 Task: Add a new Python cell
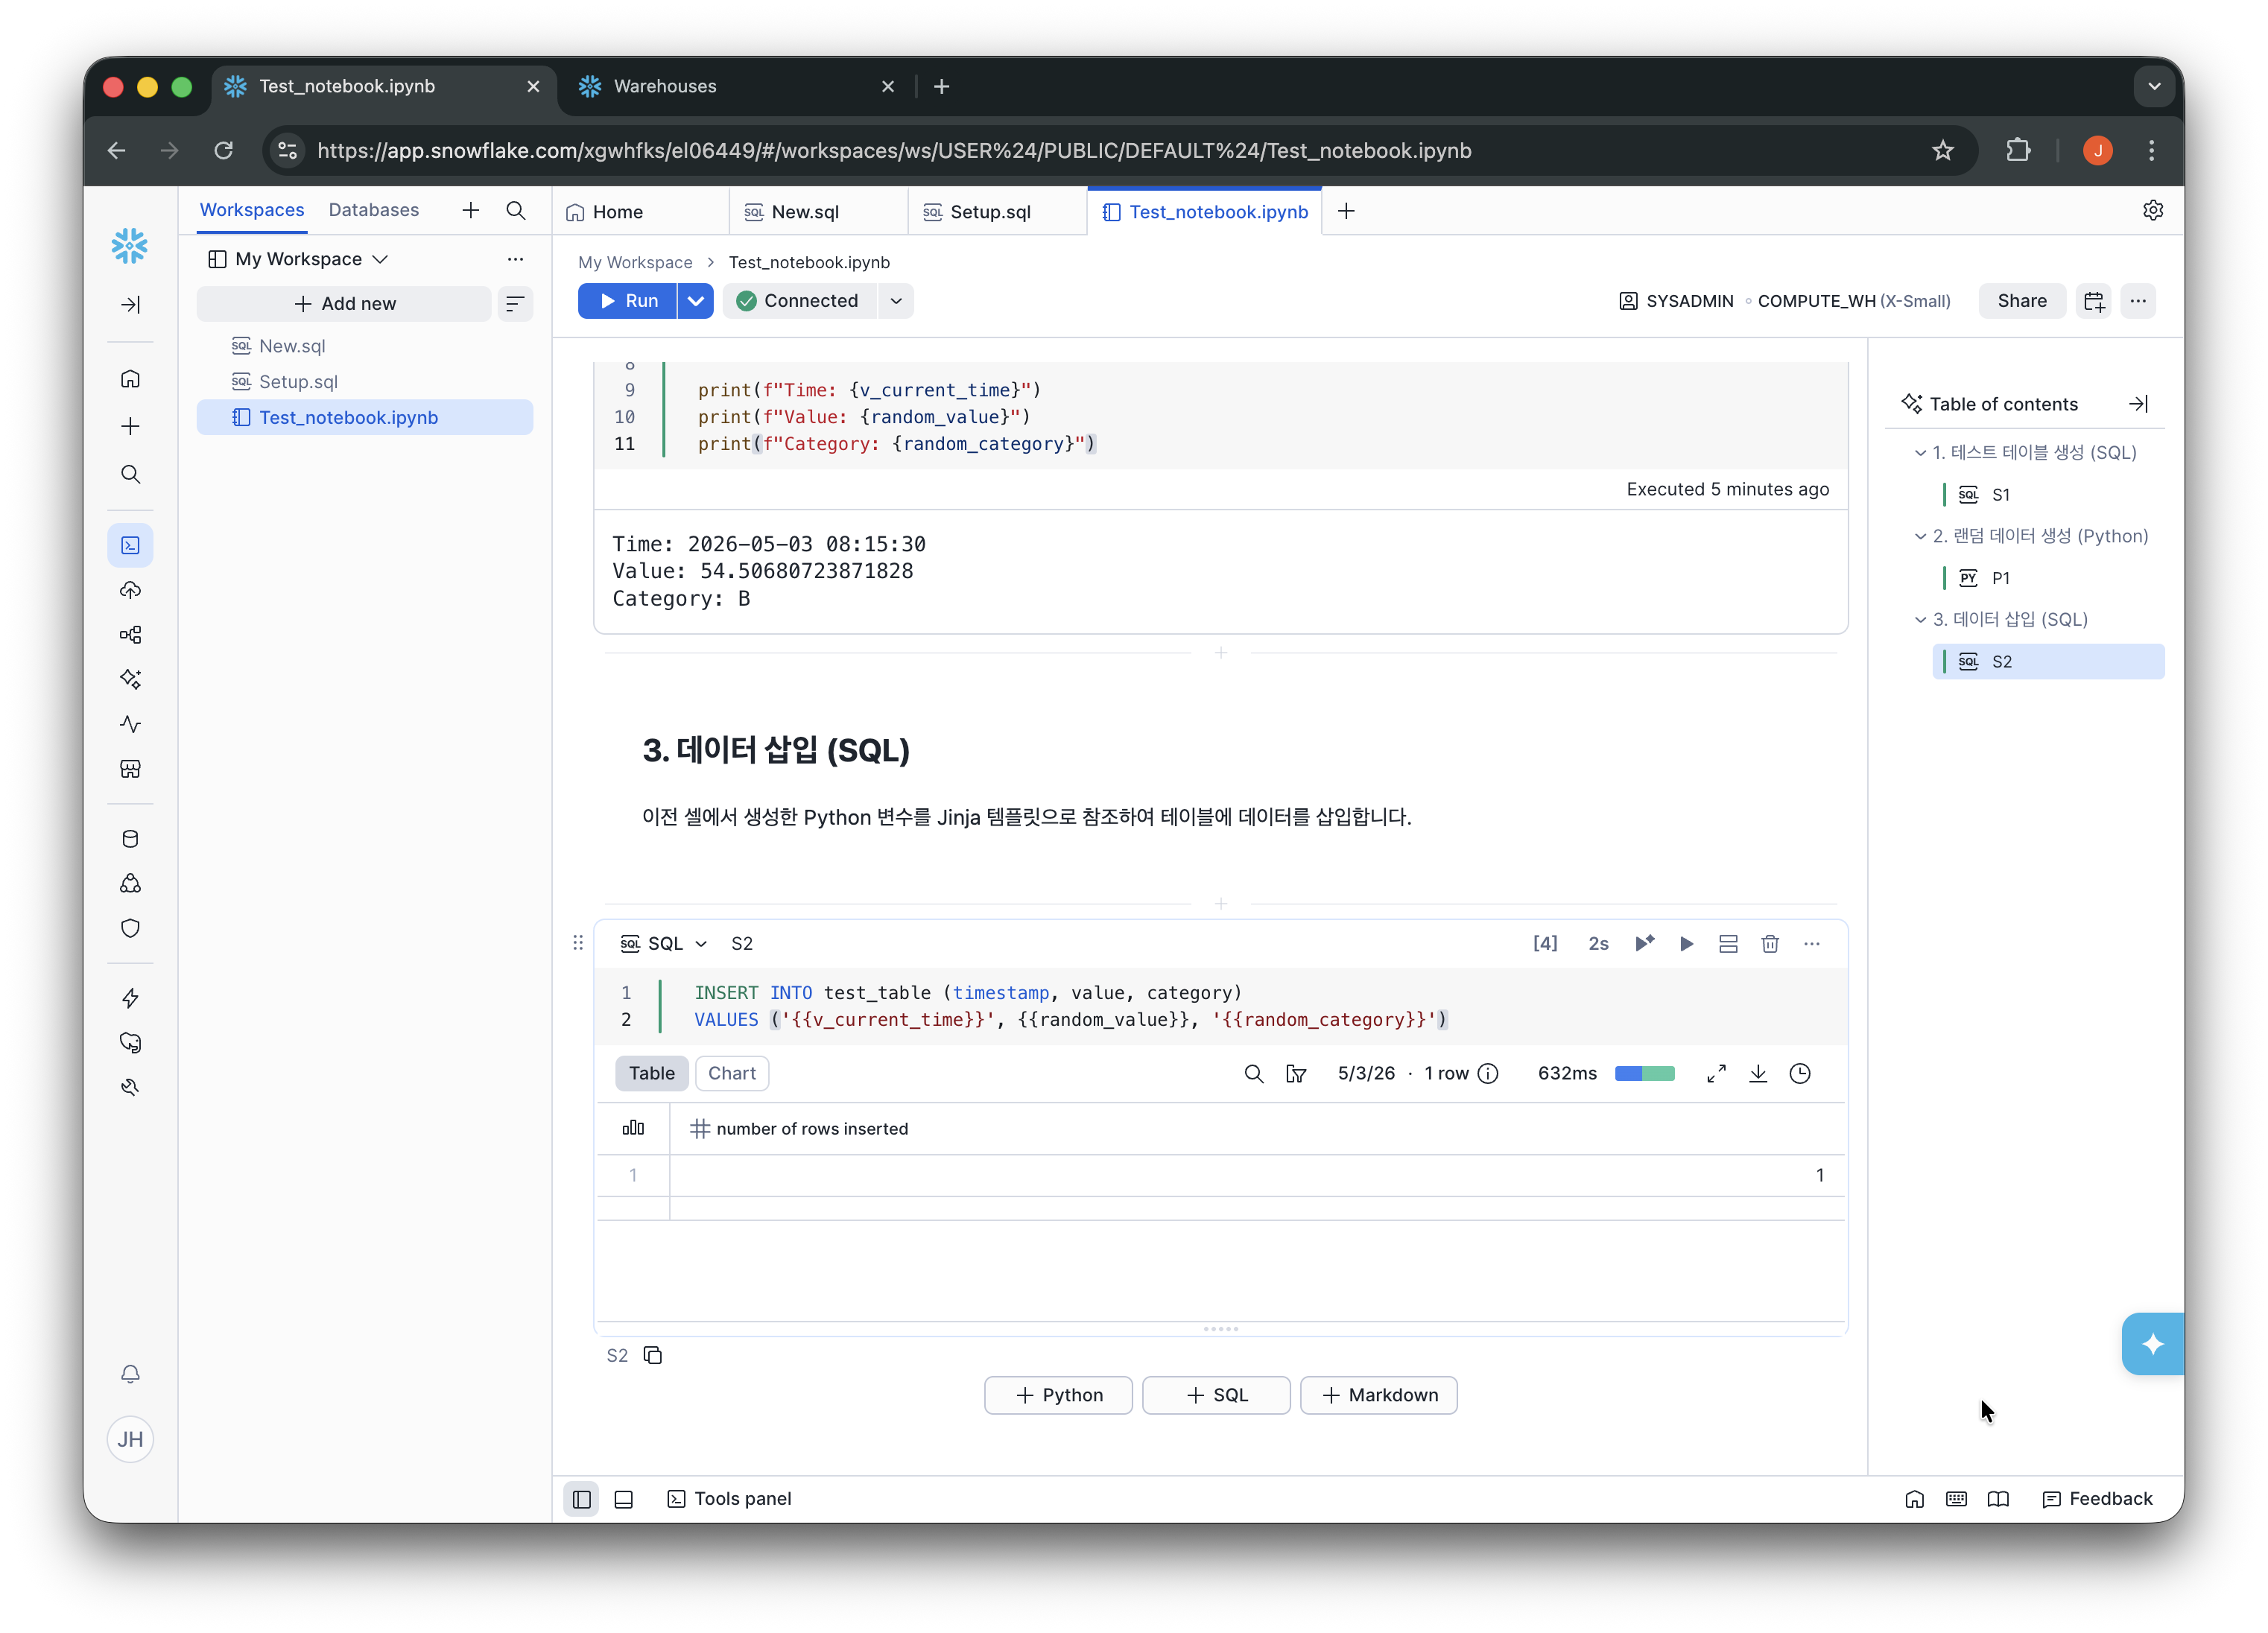pyautogui.click(x=1059, y=1395)
